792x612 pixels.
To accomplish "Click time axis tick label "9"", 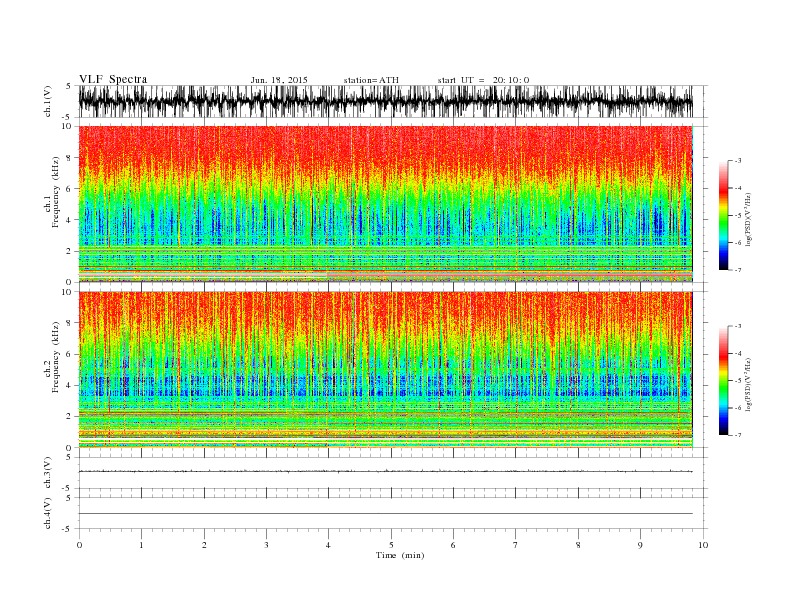I will (x=640, y=545).
